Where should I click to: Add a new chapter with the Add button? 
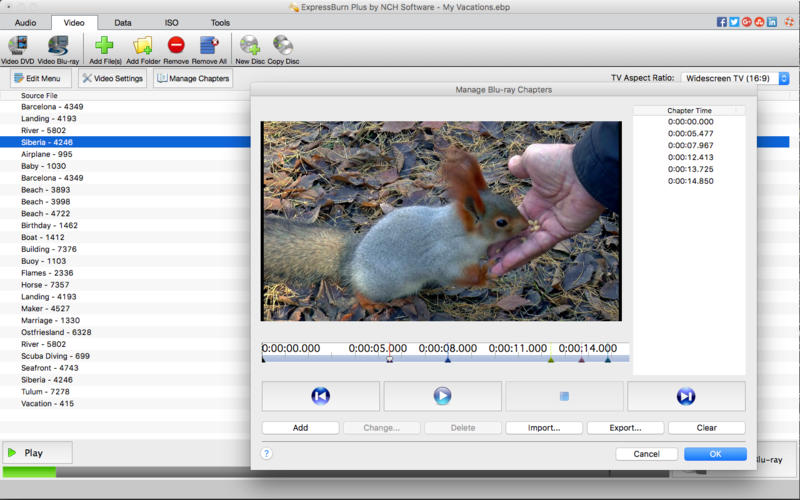[x=301, y=428]
